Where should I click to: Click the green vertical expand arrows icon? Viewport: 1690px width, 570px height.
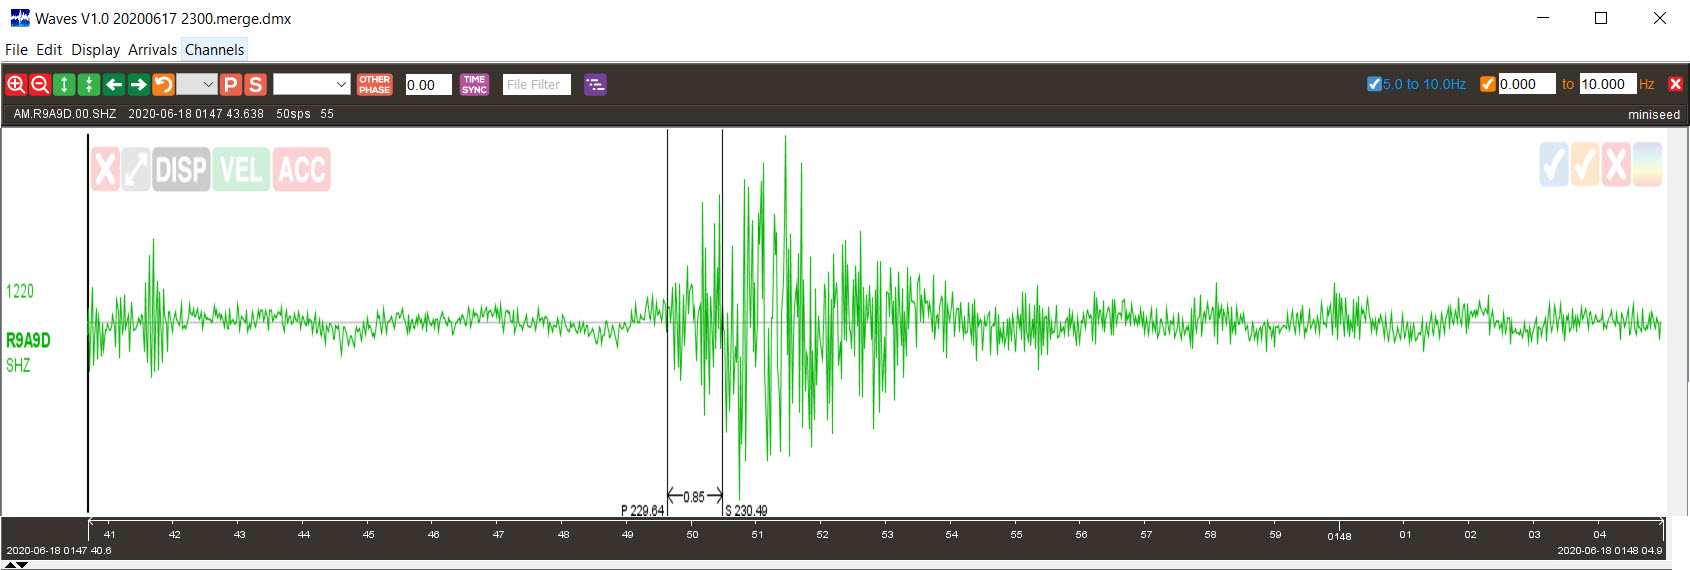tap(64, 85)
